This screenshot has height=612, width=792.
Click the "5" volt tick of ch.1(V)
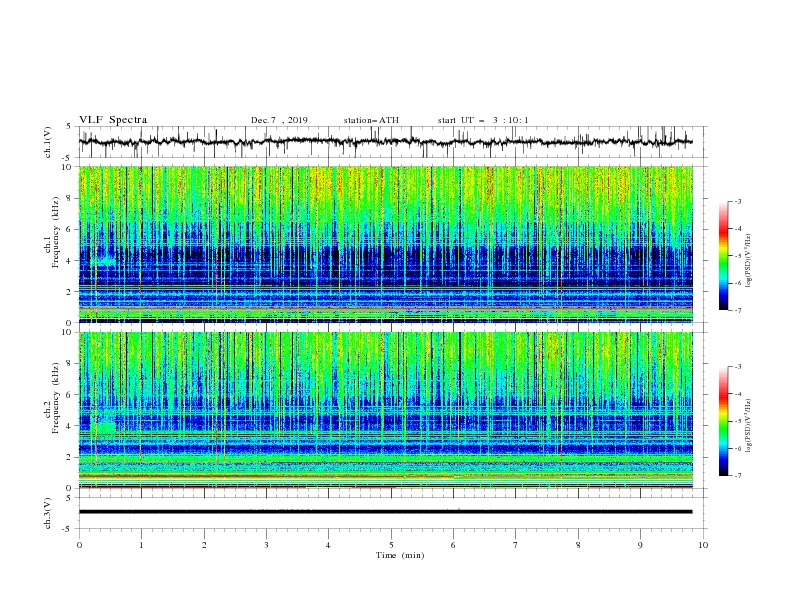click(70, 127)
